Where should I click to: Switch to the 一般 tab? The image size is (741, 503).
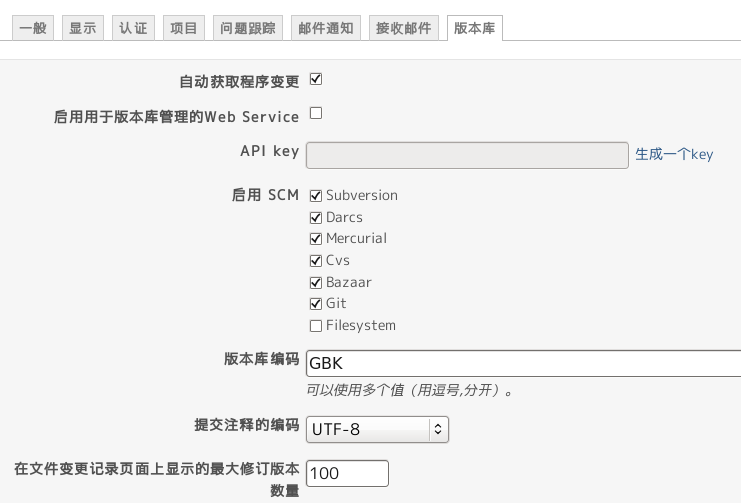[x=33, y=28]
